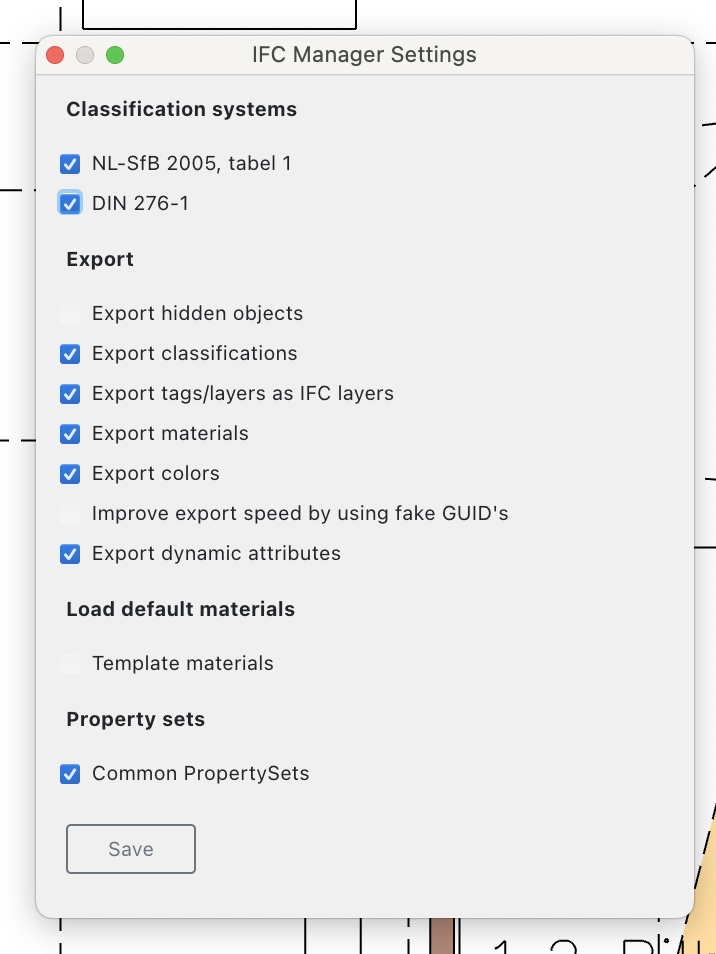Click the "Export" section heading
Viewport: 716px width, 954px height.
pyautogui.click(x=100, y=259)
